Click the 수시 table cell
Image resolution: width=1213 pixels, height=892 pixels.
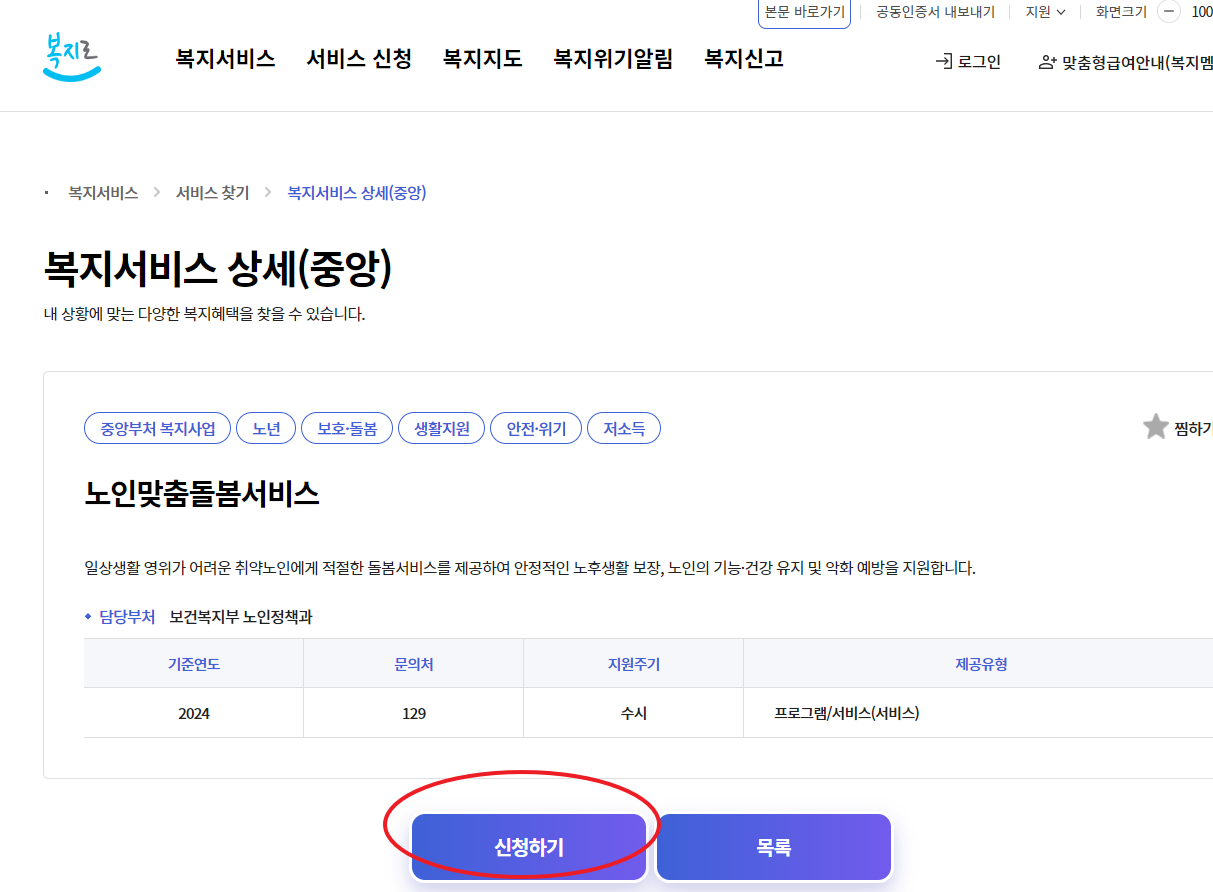click(x=634, y=713)
